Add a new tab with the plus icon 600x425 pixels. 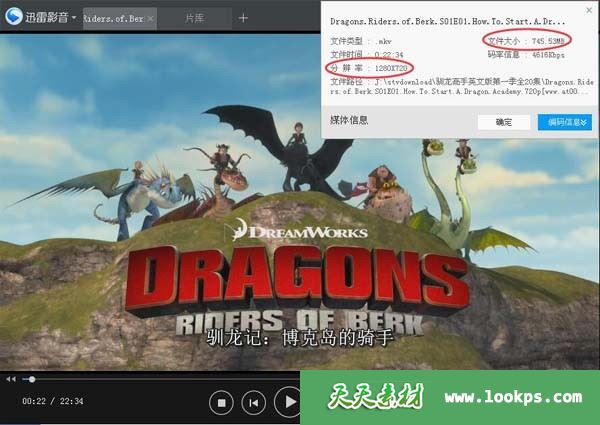click(x=242, y=18)
